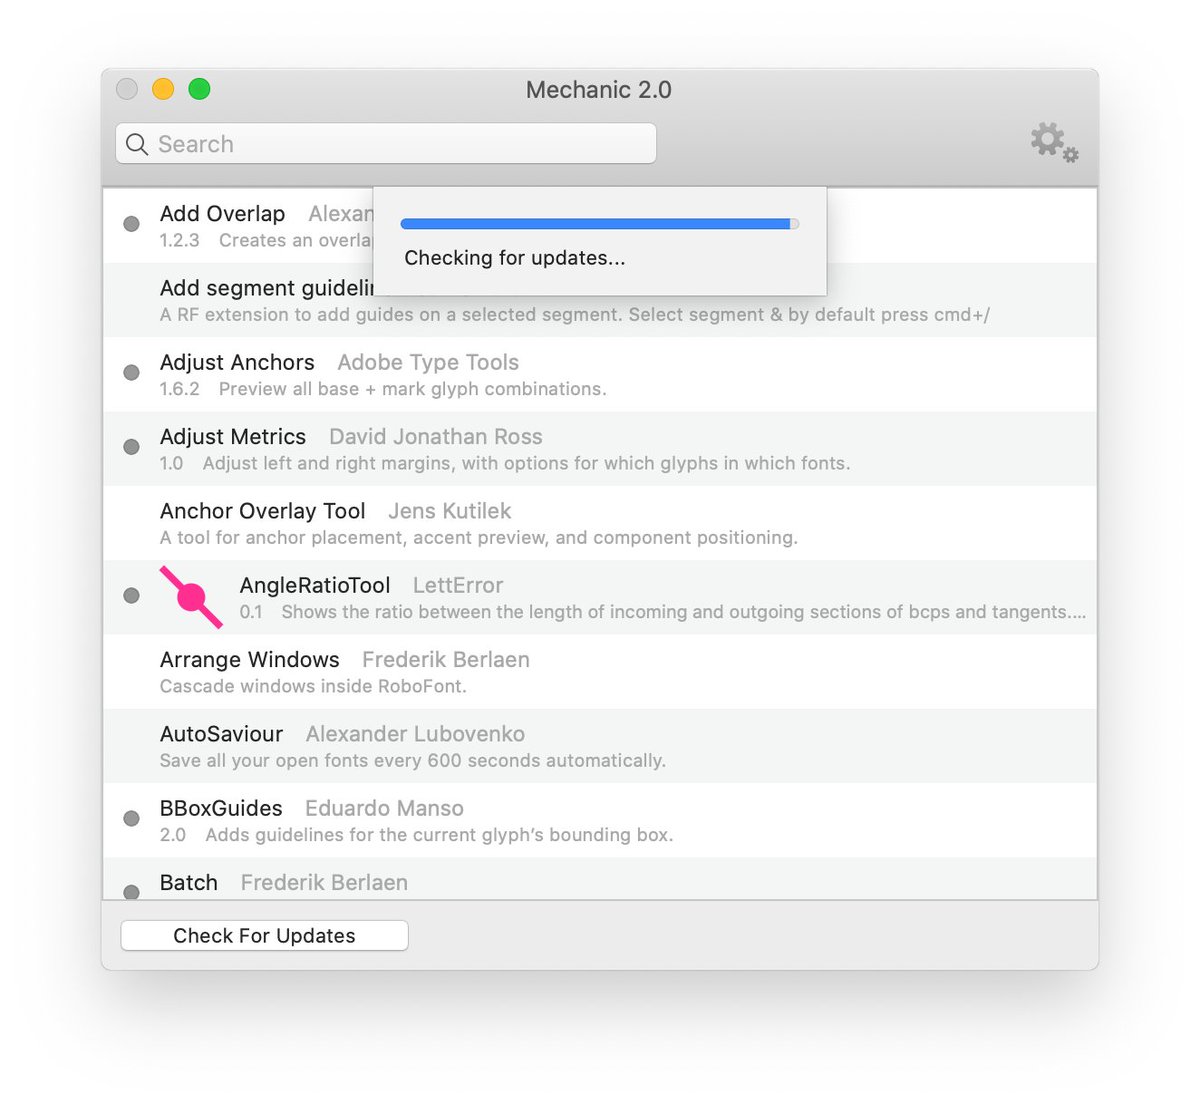Select the Adjust Metrics extension name
Viewport: 1200px width, 1104px height.
pyautogui.click(x=233, y=437)
